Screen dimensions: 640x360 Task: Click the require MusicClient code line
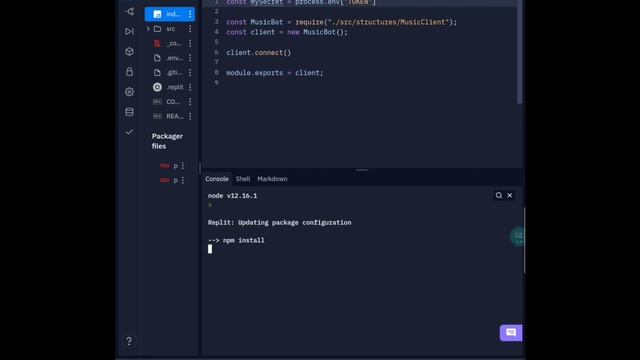pyautogui.click(x=342, y=22)
